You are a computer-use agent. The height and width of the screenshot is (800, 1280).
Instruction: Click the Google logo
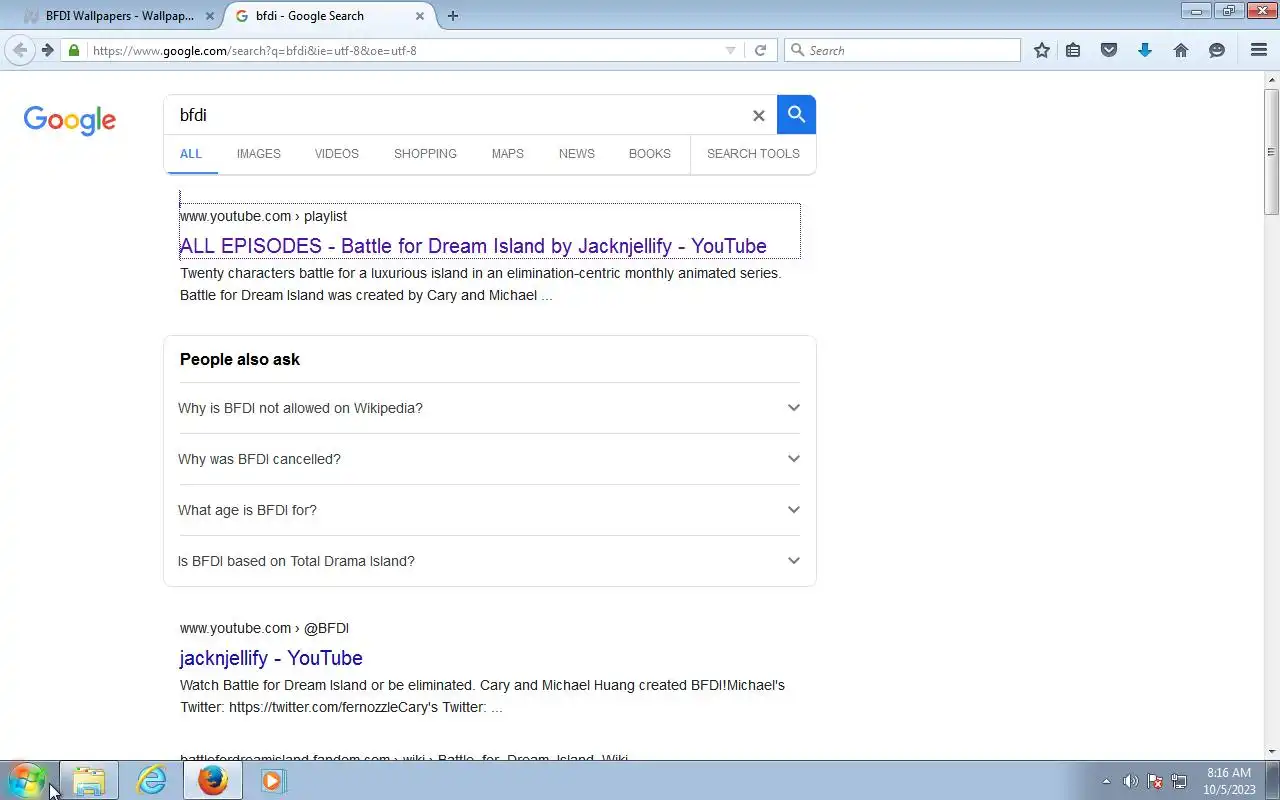[70, 120]
